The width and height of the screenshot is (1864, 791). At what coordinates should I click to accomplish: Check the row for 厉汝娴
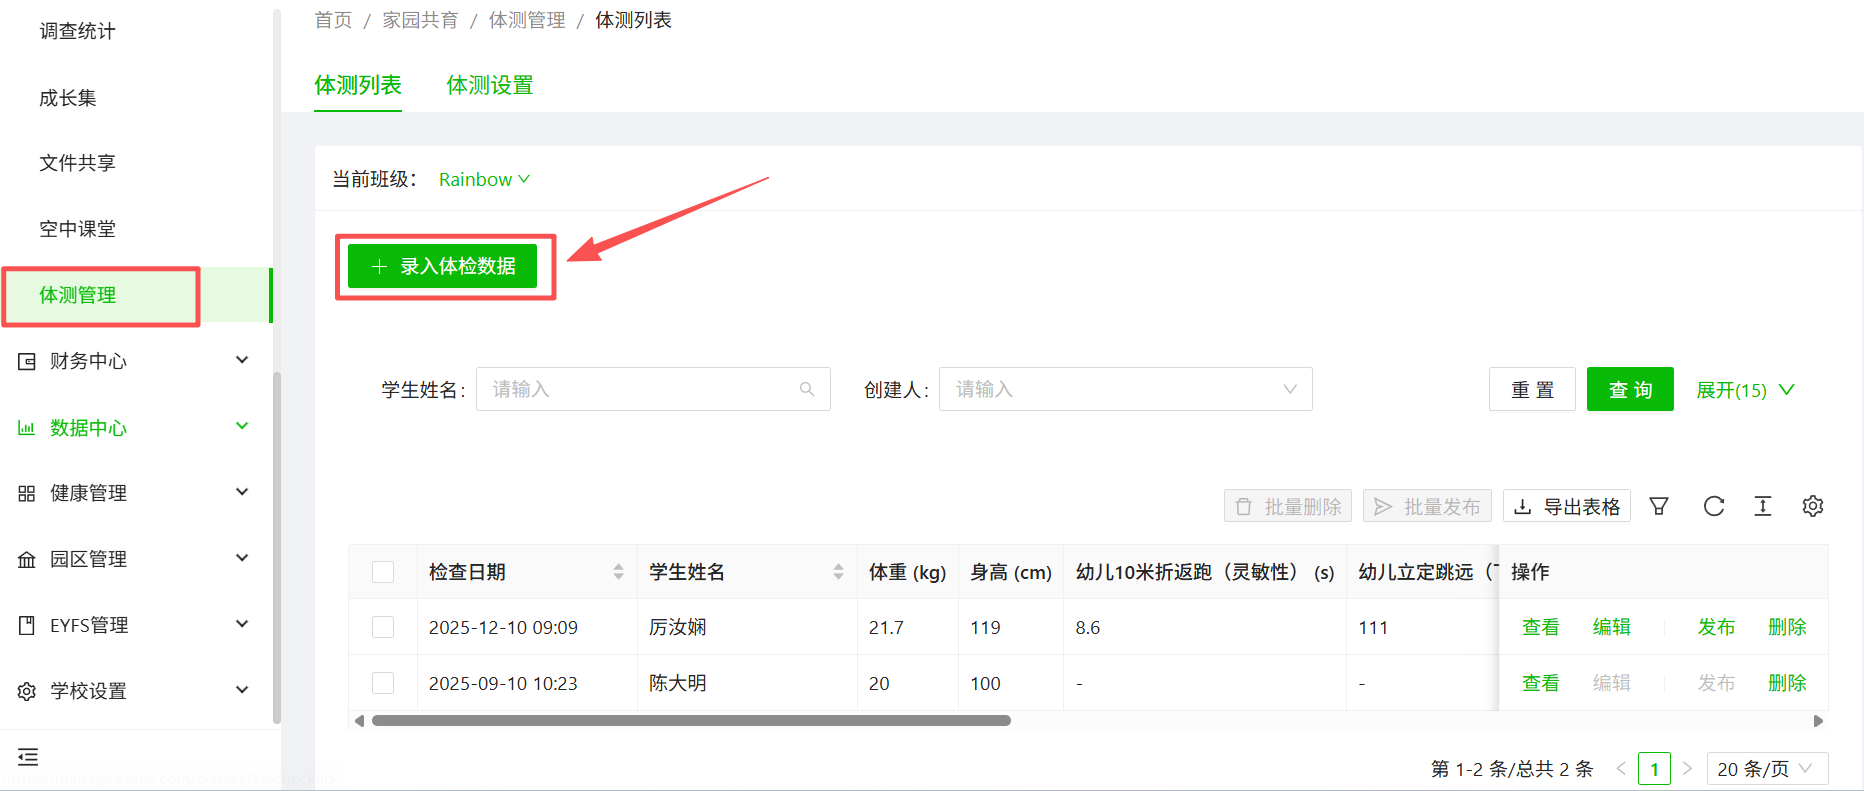[383, 627]
